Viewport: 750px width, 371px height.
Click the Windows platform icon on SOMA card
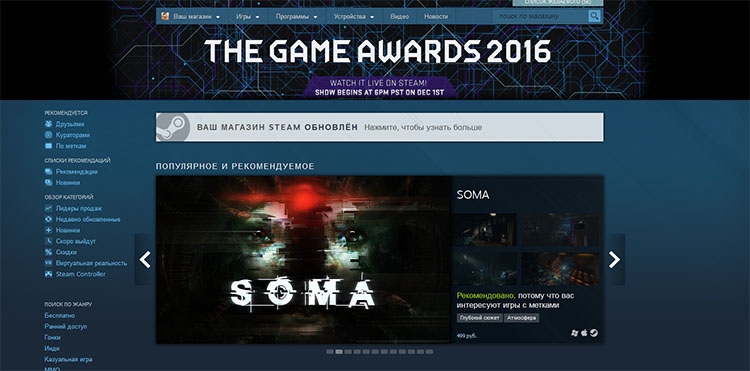pos(574,333)
